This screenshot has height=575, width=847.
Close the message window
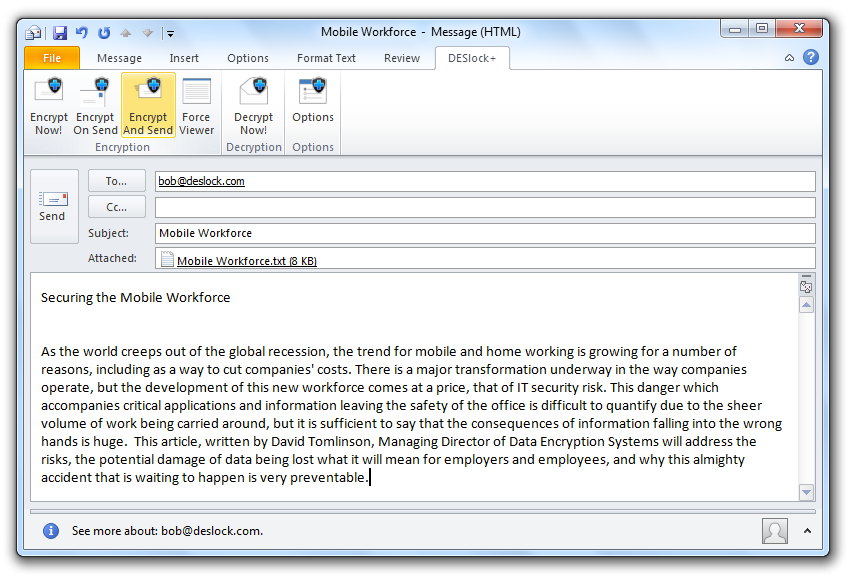coord(799,28)
